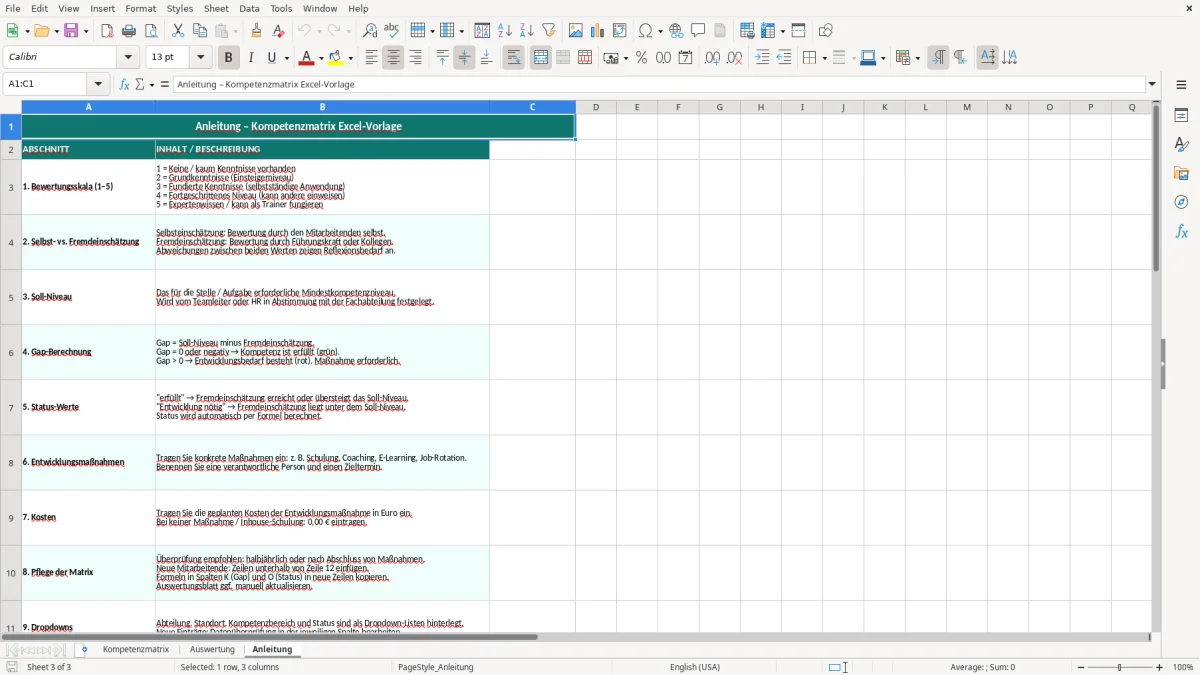Open the Font Size dropdown

(x=200, y=58)
